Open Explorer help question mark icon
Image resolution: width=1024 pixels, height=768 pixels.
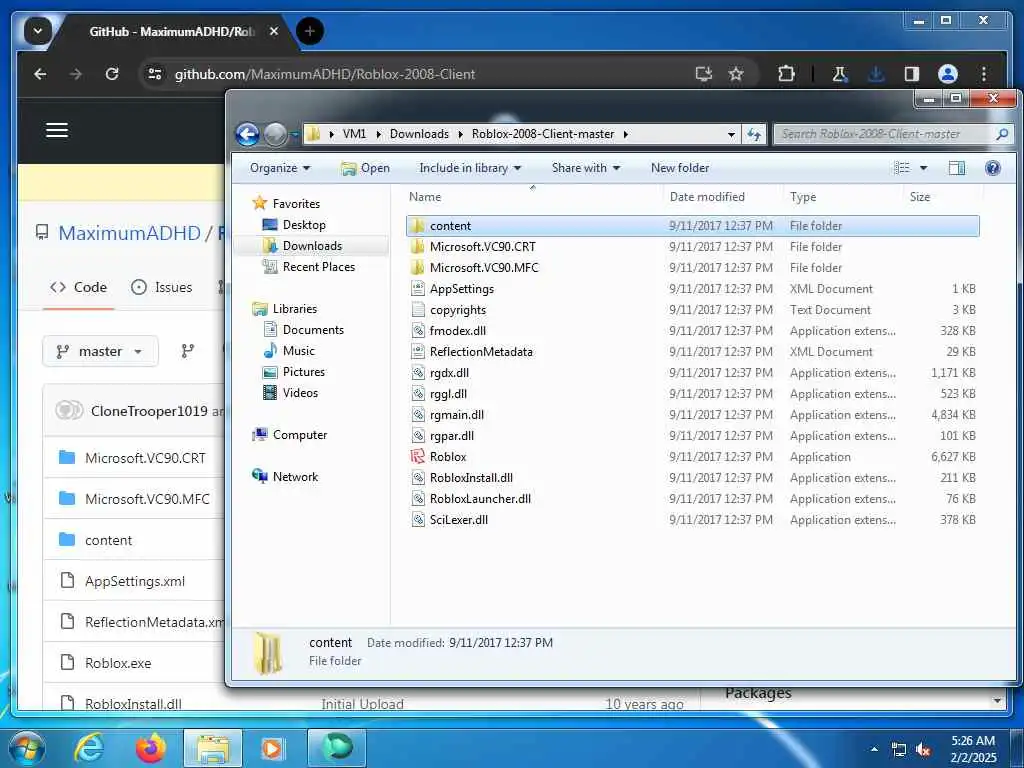993,168
